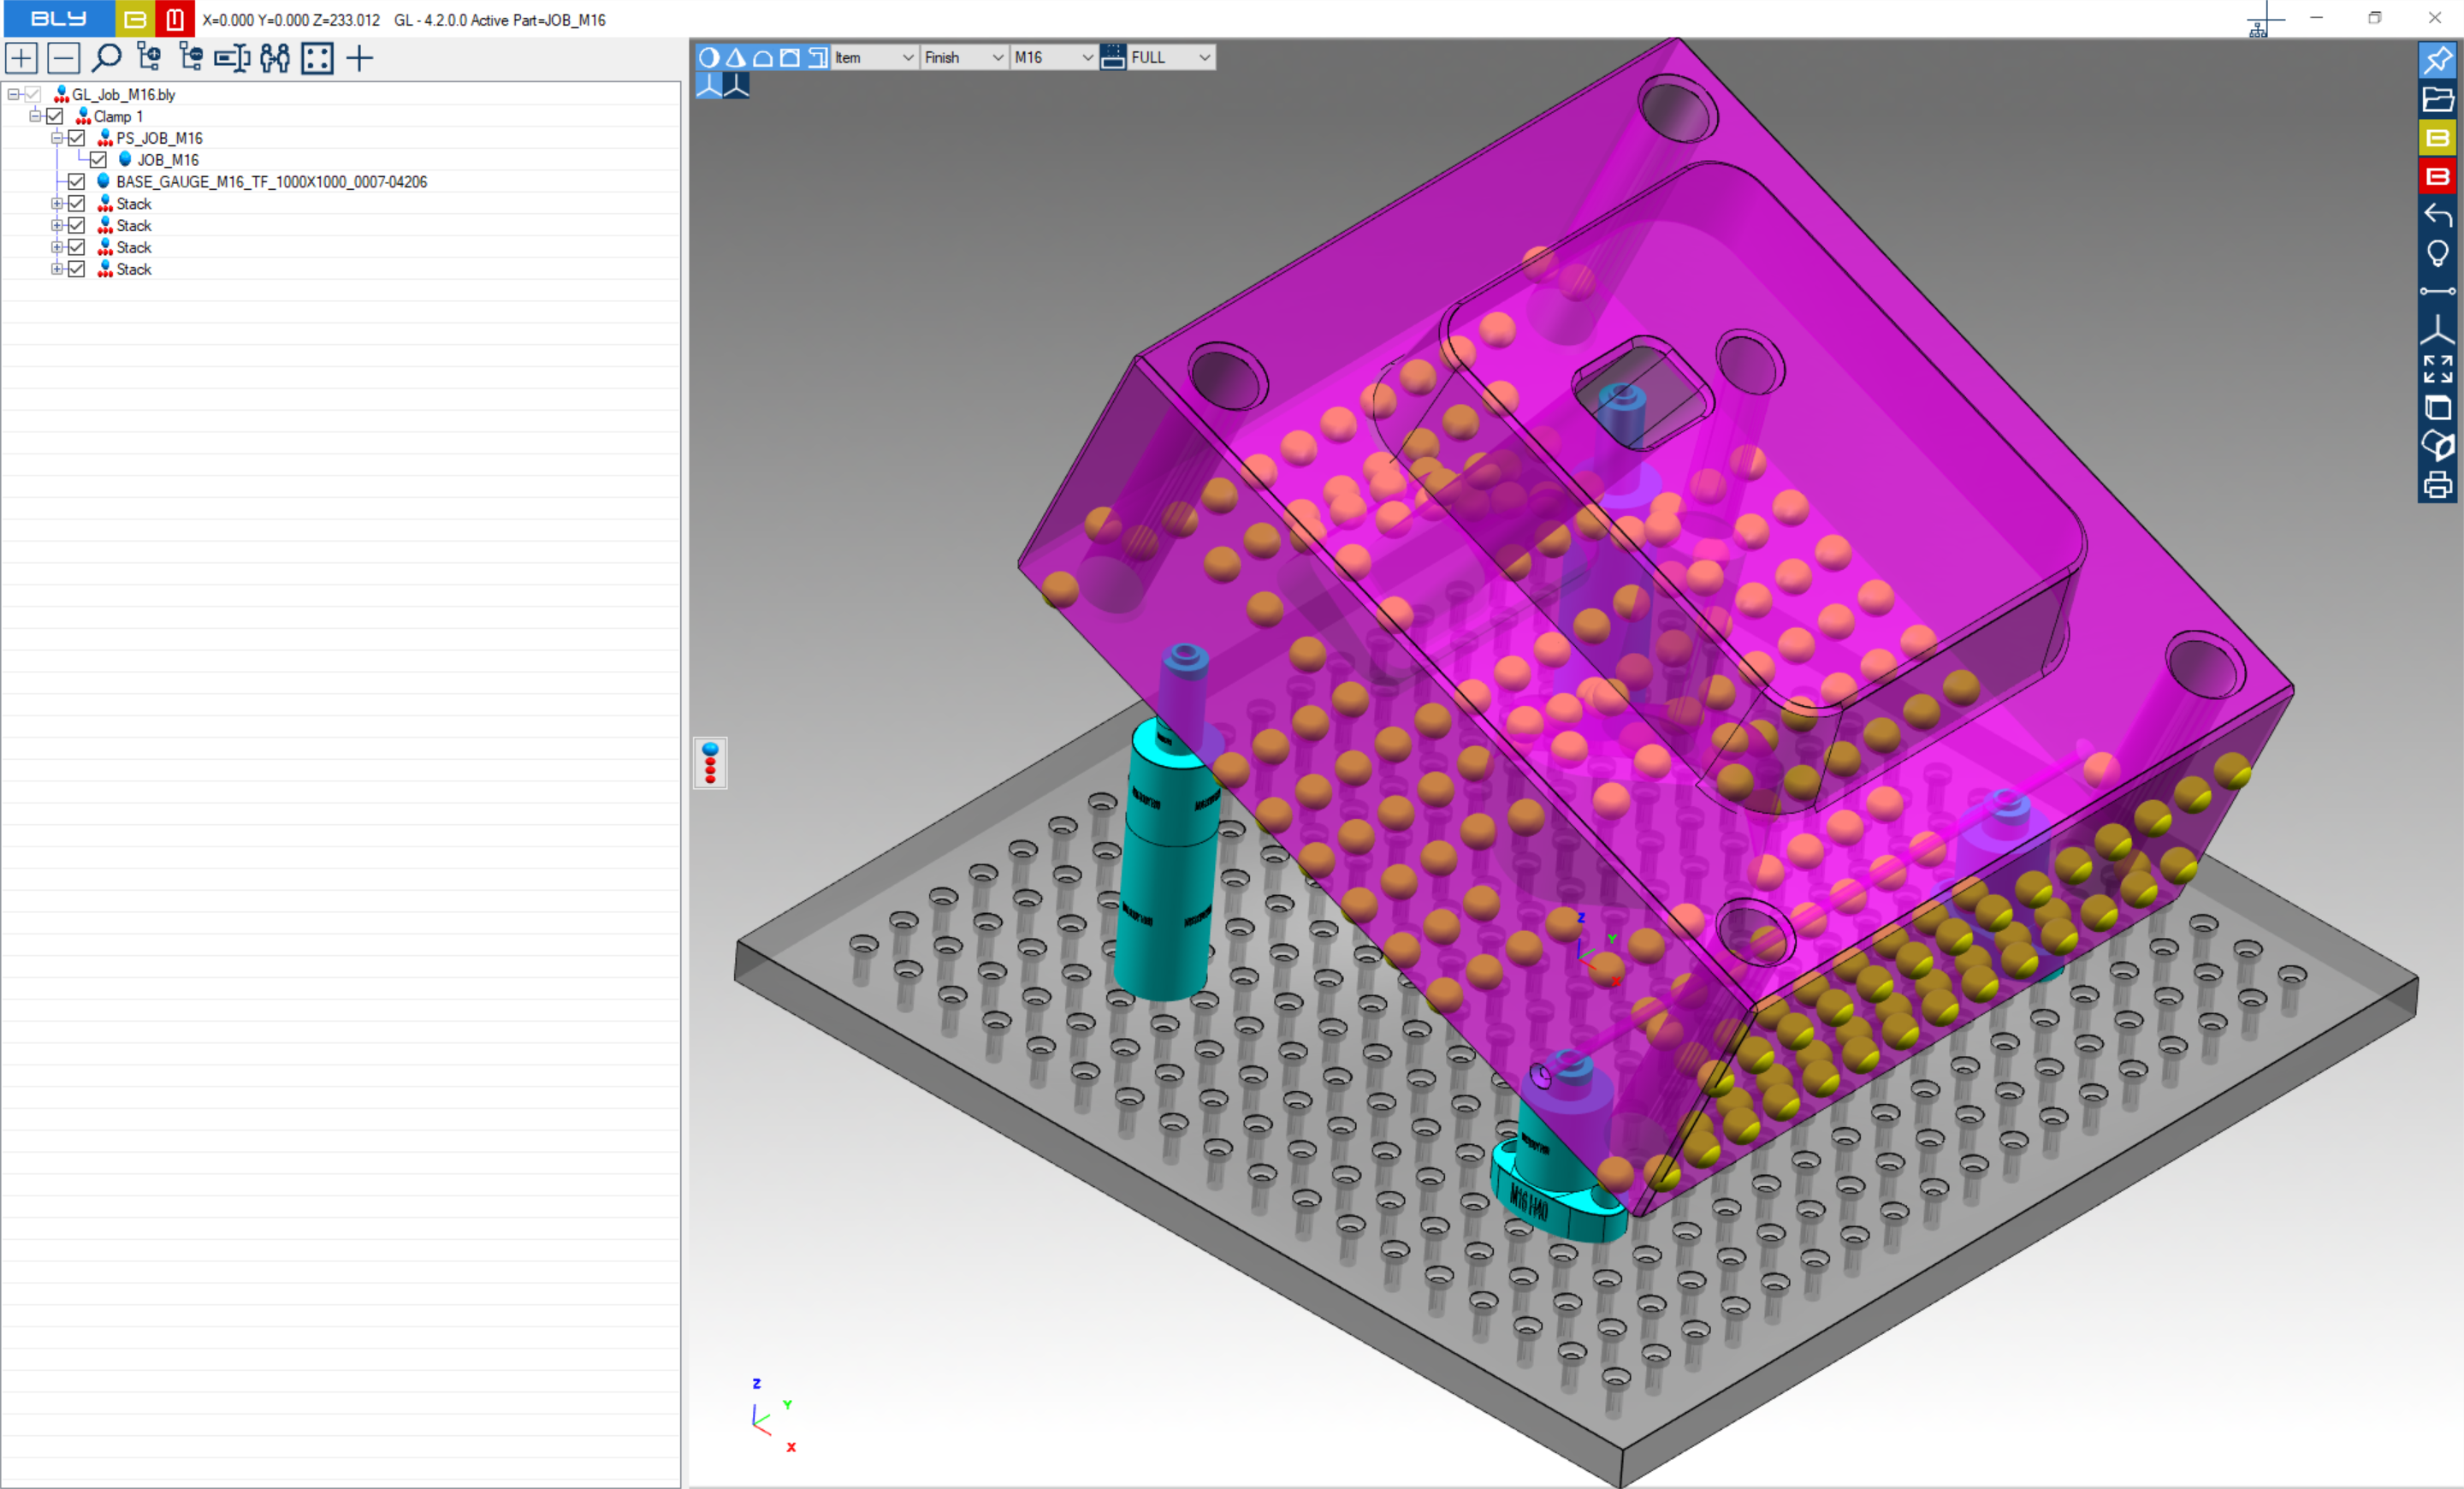
Task: Click the collapse-all minus icon in tree toolbar
Action: pos(64,58)
